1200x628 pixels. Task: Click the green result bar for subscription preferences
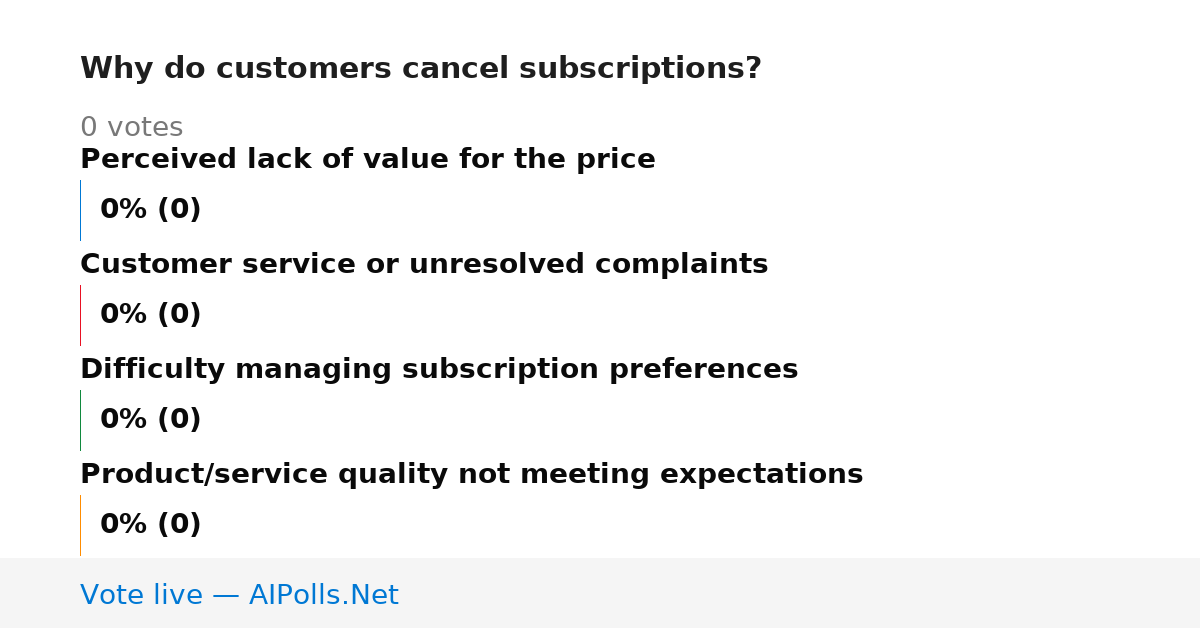click(x=80, y=420)
